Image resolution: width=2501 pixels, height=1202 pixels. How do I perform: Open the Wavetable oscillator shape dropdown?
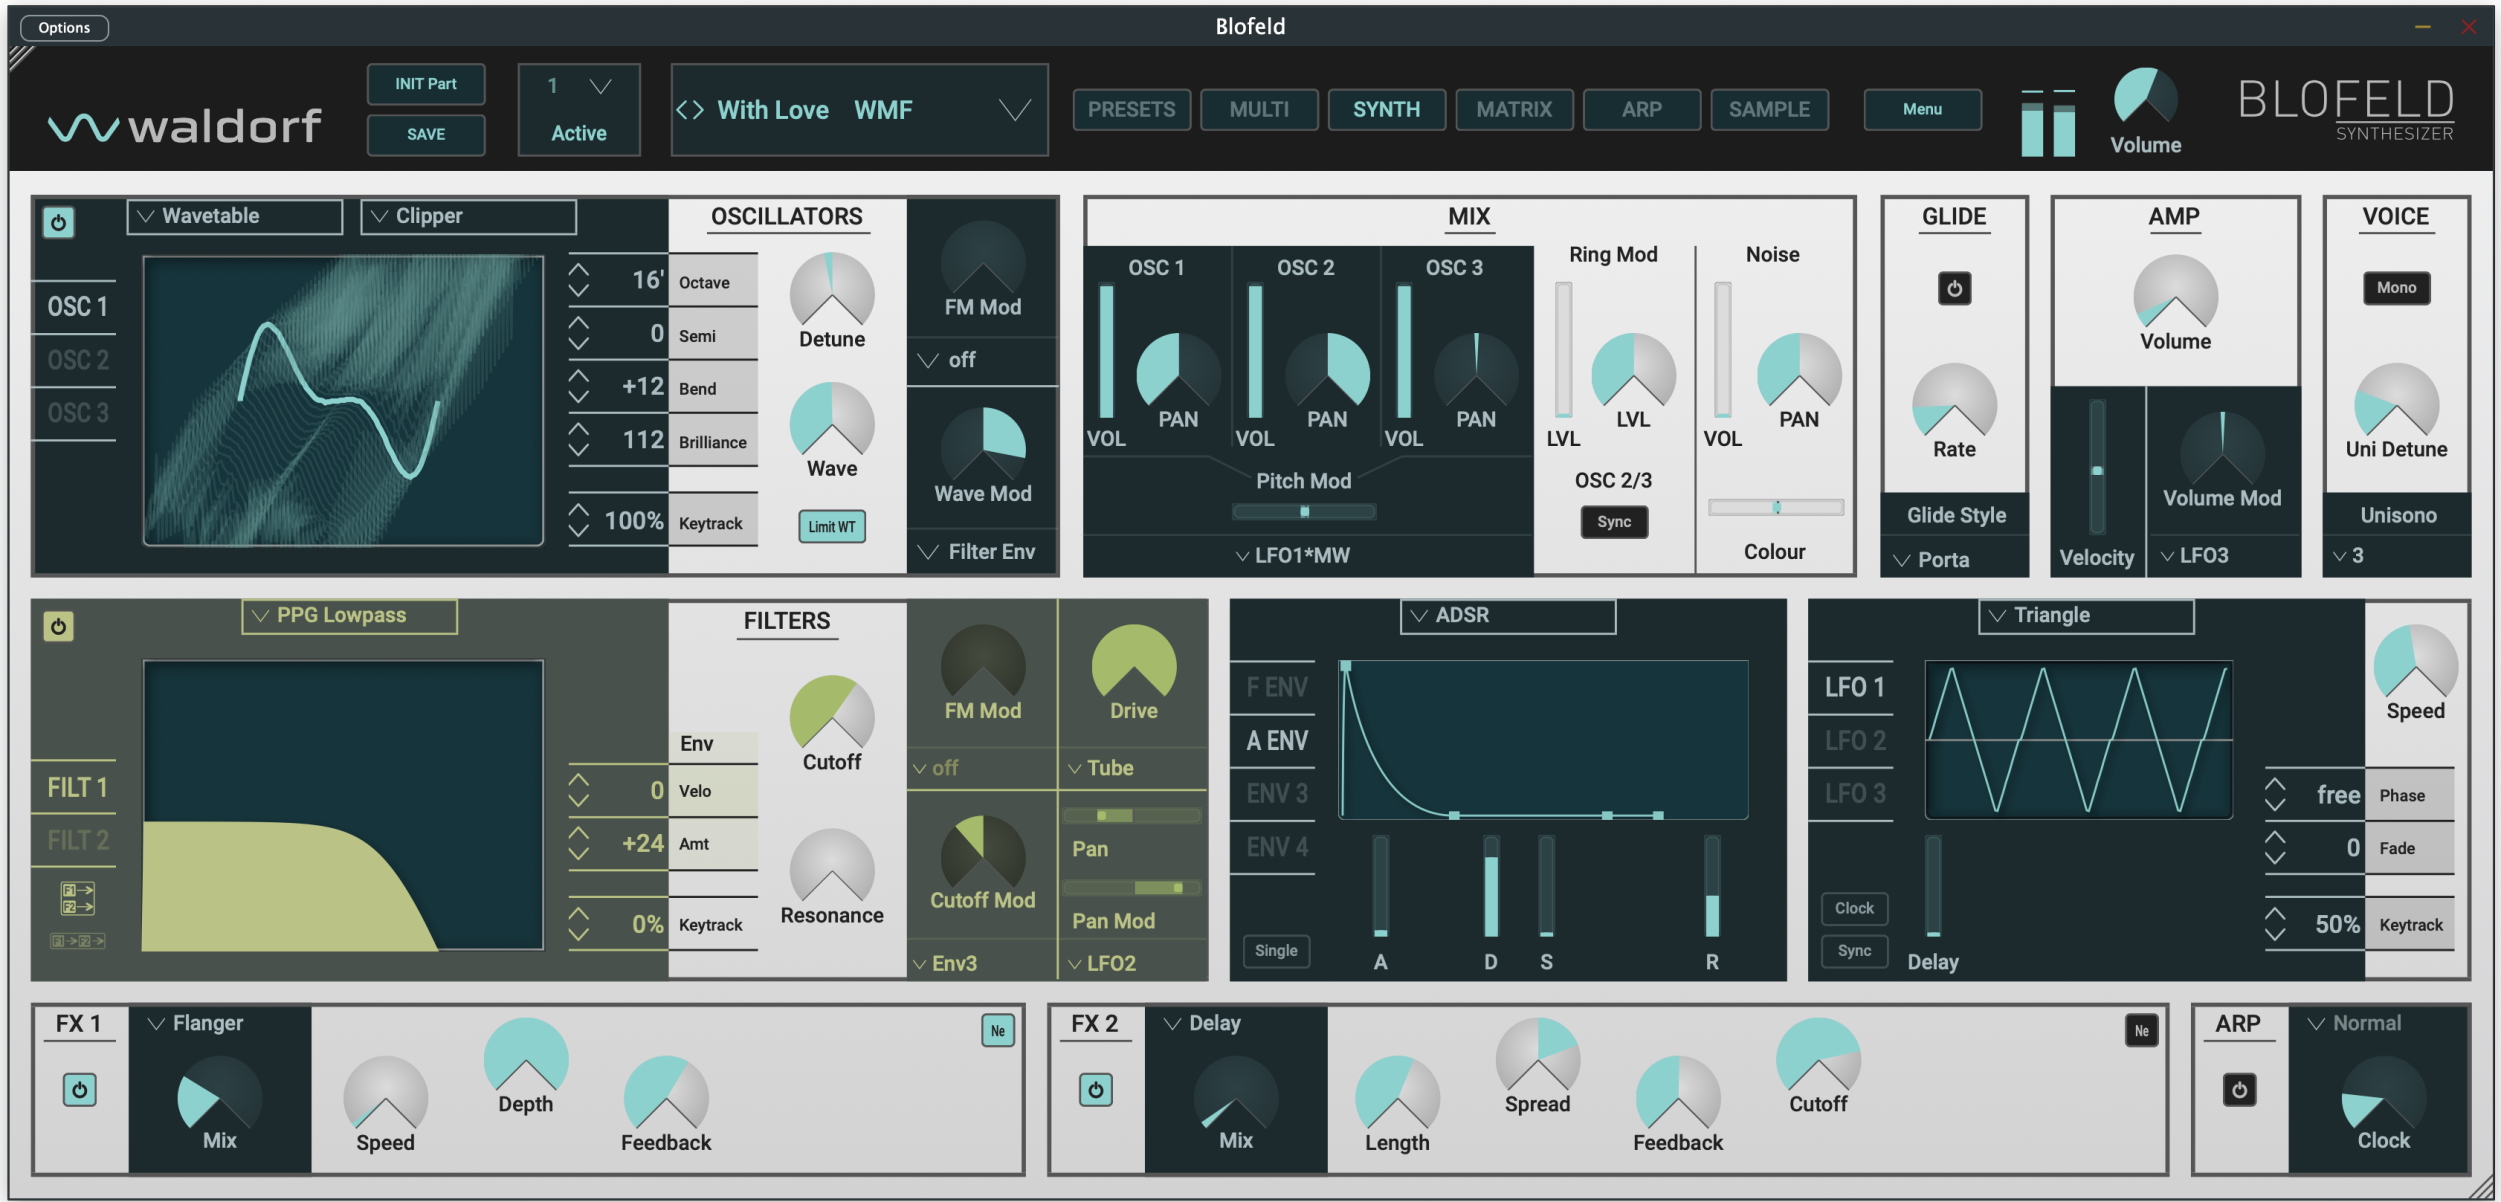point(234,216)
